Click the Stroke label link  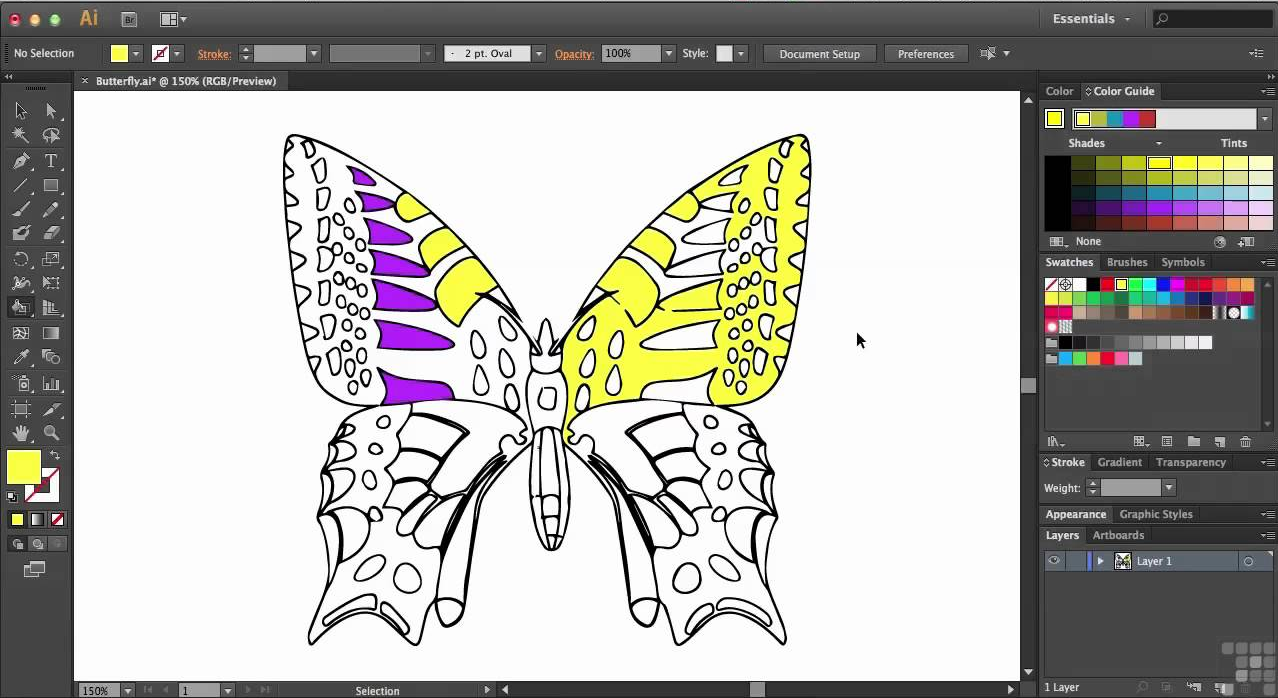coord(214,54)
